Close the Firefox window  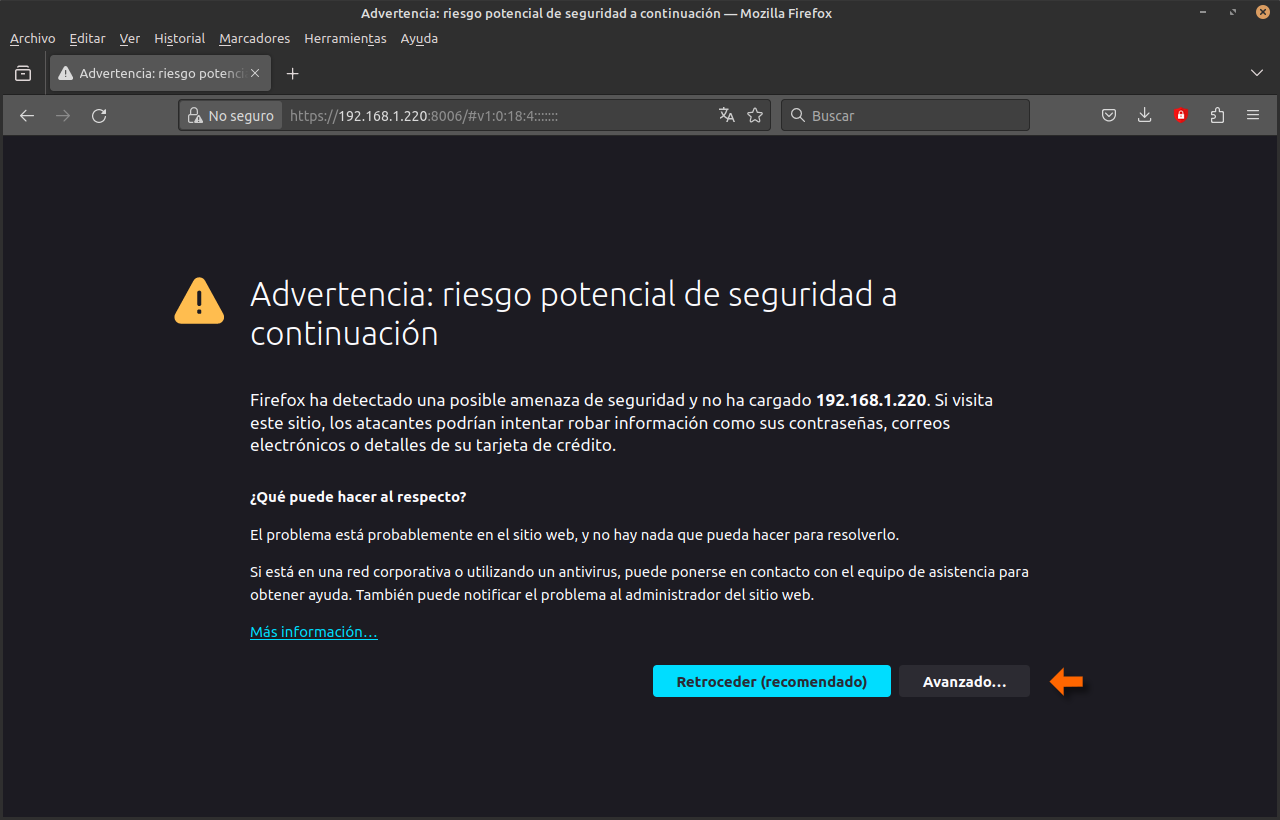click(1263, 13)
